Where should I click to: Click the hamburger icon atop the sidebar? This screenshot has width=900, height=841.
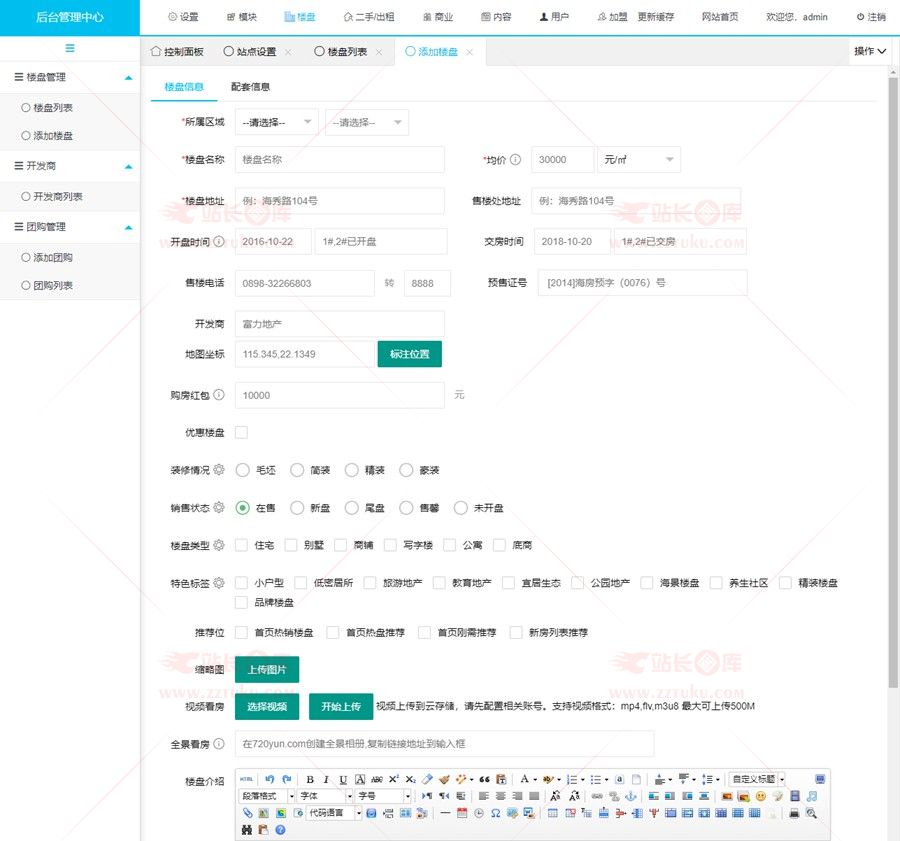pos(70,48)
